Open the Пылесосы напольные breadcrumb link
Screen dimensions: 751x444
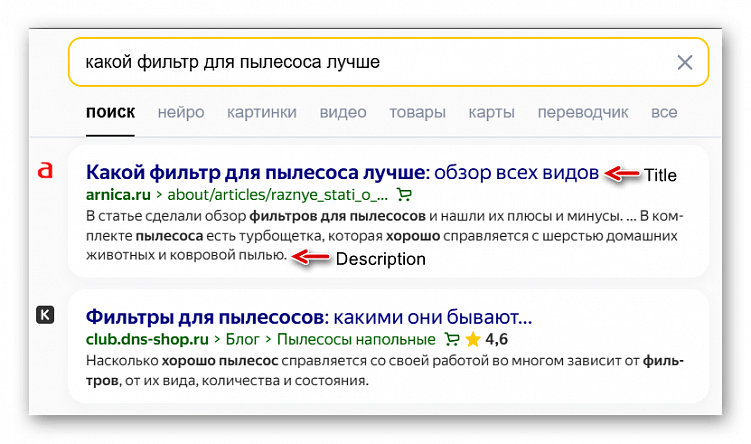click(x=356, y=339)
